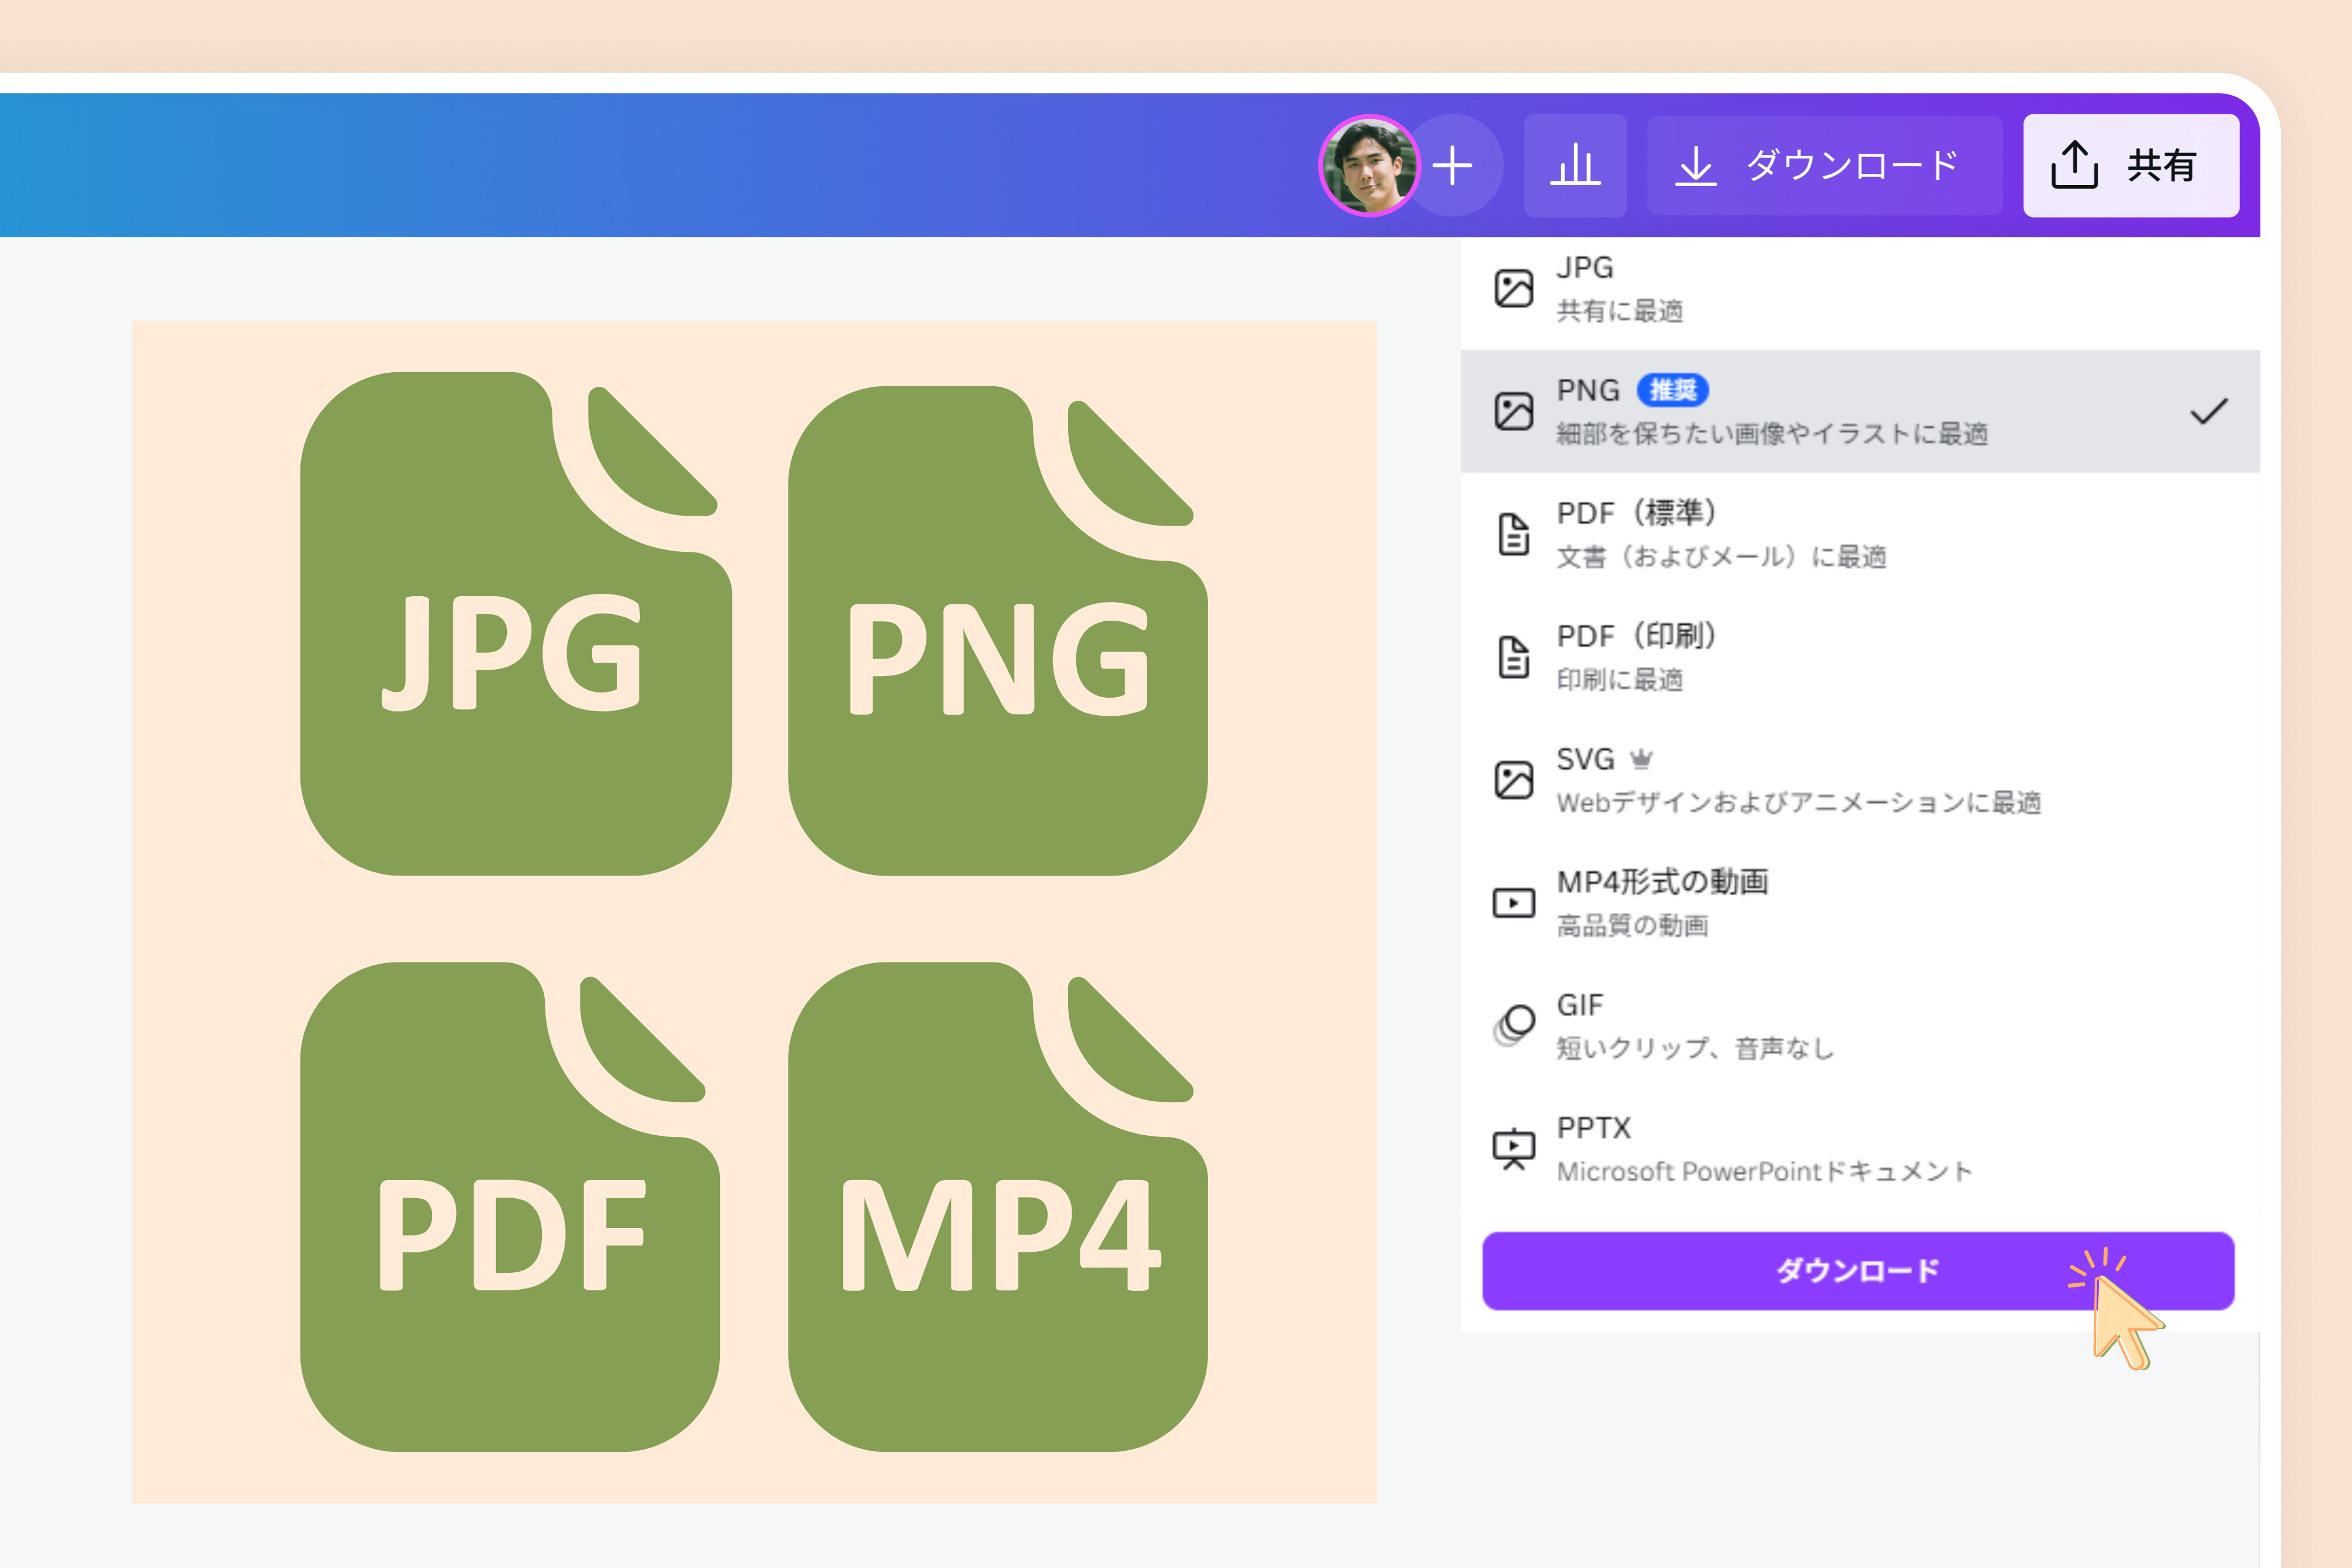Screen dimensions: 2352x1568
Task: Click the purple ダウンロード button
Action: tap(1858, 1271)
